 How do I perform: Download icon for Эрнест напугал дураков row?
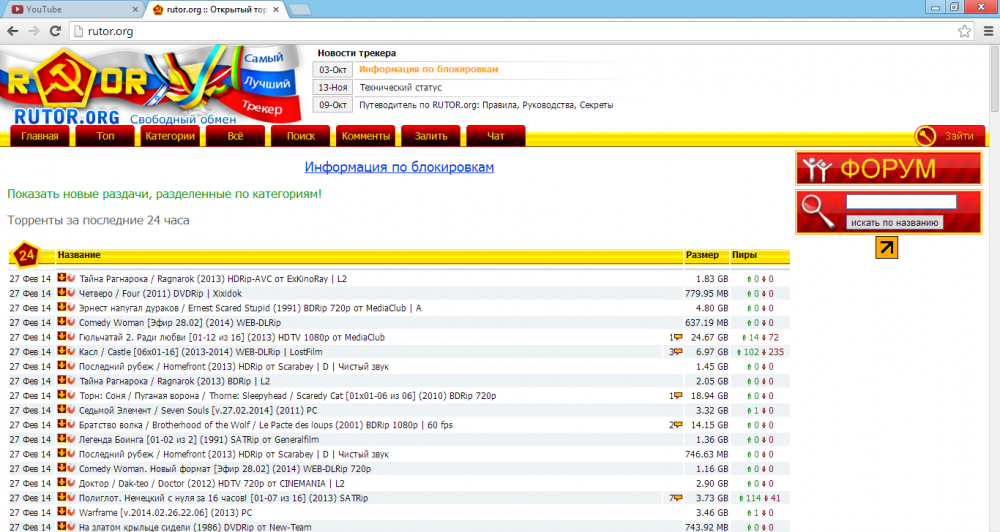[x=62, y=307]
